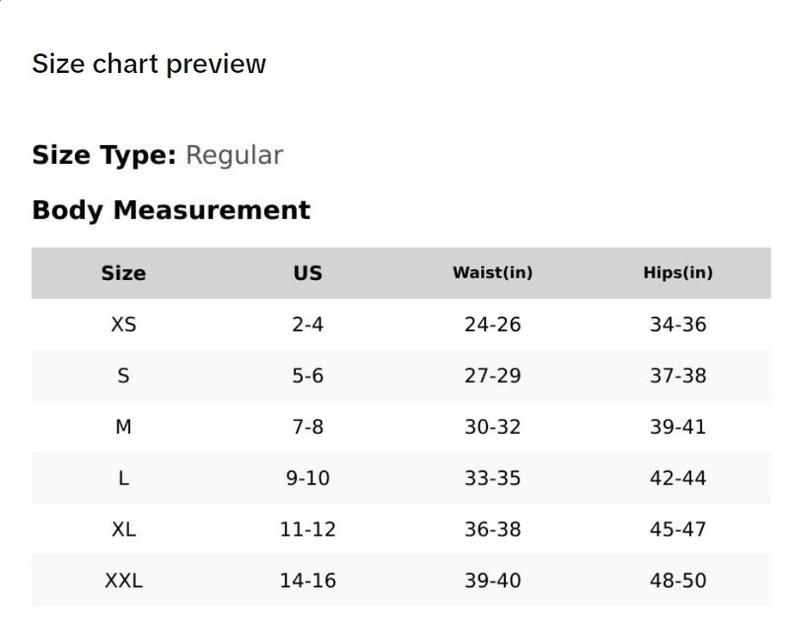Select the M size row label

click(x=123, y=427)
